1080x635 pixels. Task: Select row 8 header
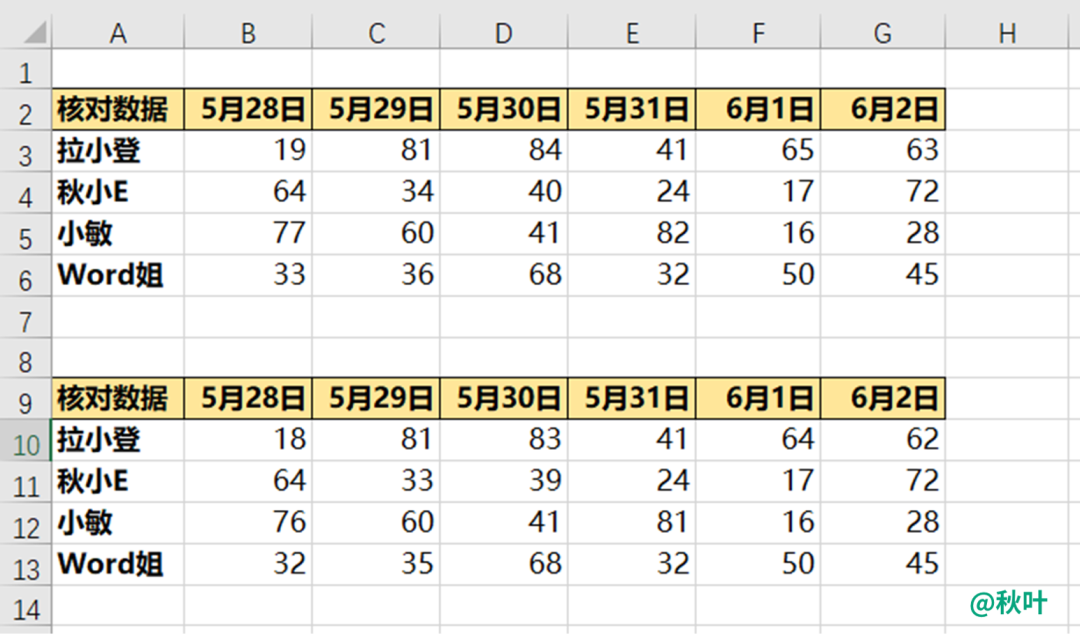(x=25, y=357)
